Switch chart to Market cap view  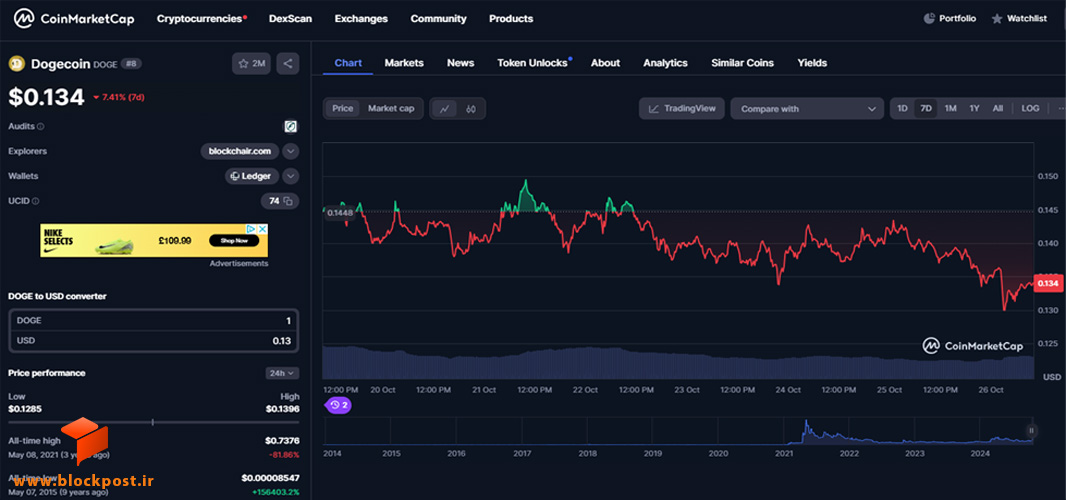(x=391, y=108)
